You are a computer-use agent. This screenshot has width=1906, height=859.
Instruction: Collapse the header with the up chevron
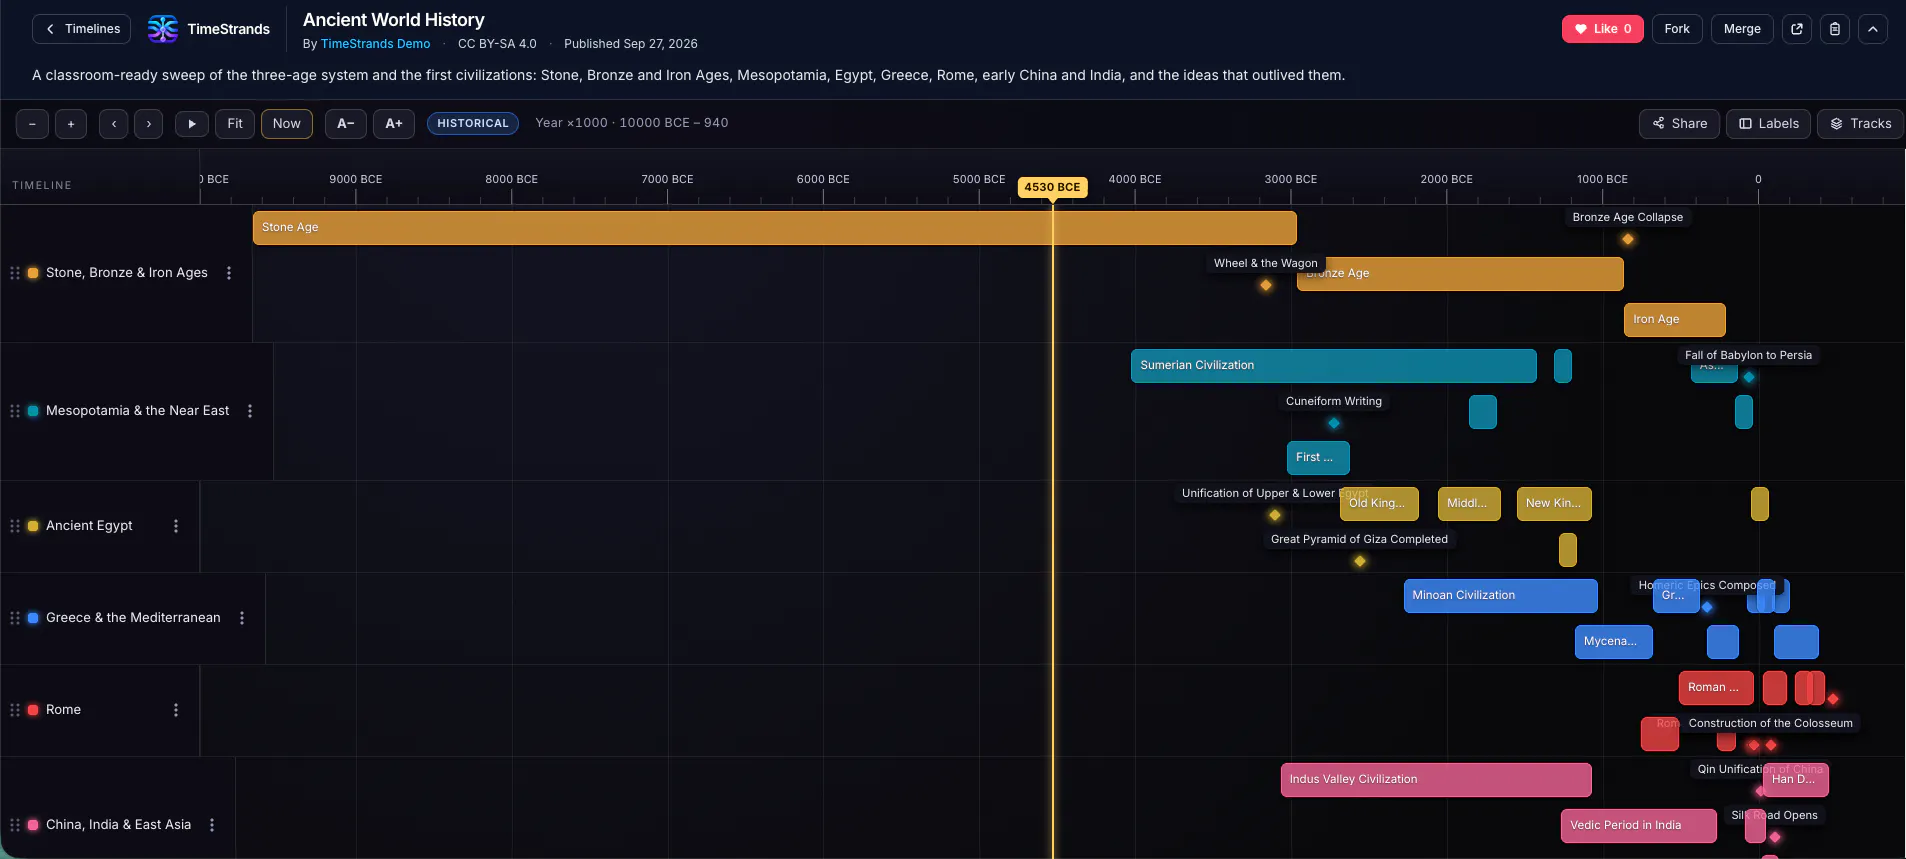(1873, 29)
